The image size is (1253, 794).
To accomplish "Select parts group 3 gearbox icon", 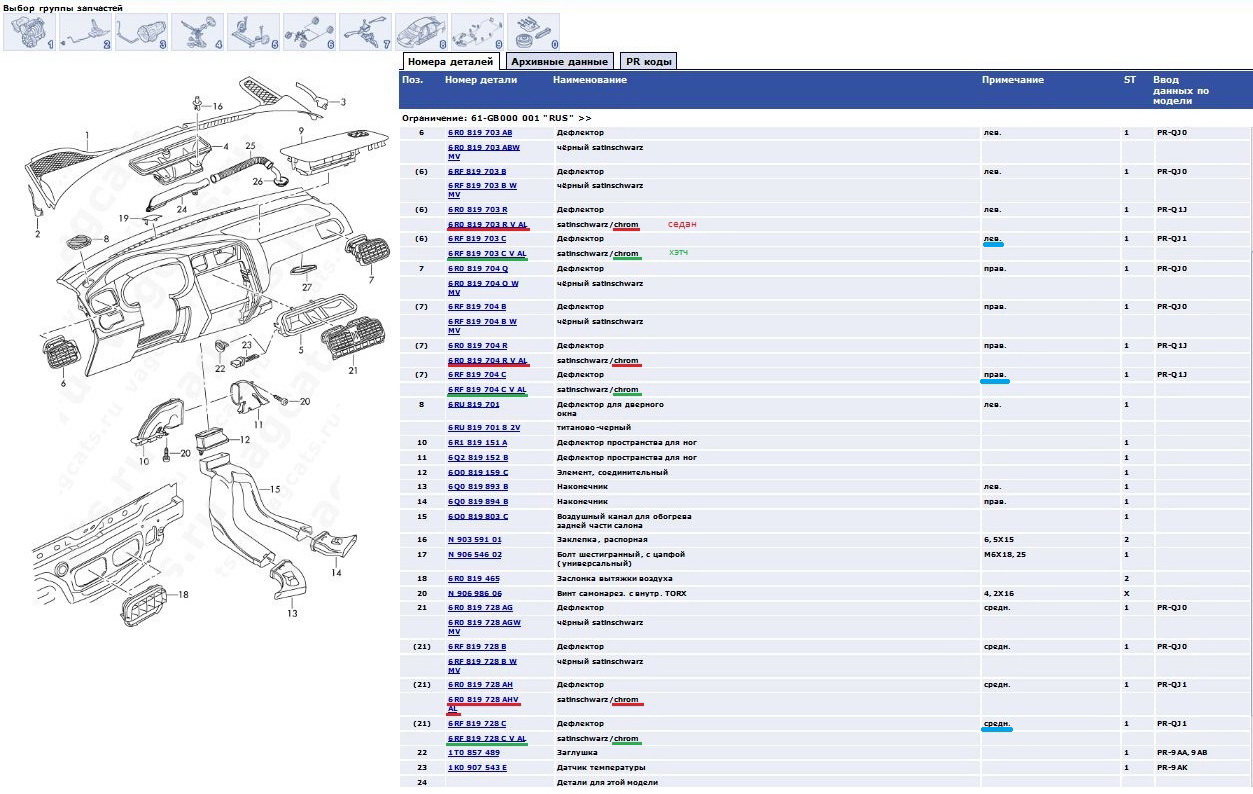I will pos(141,32).
